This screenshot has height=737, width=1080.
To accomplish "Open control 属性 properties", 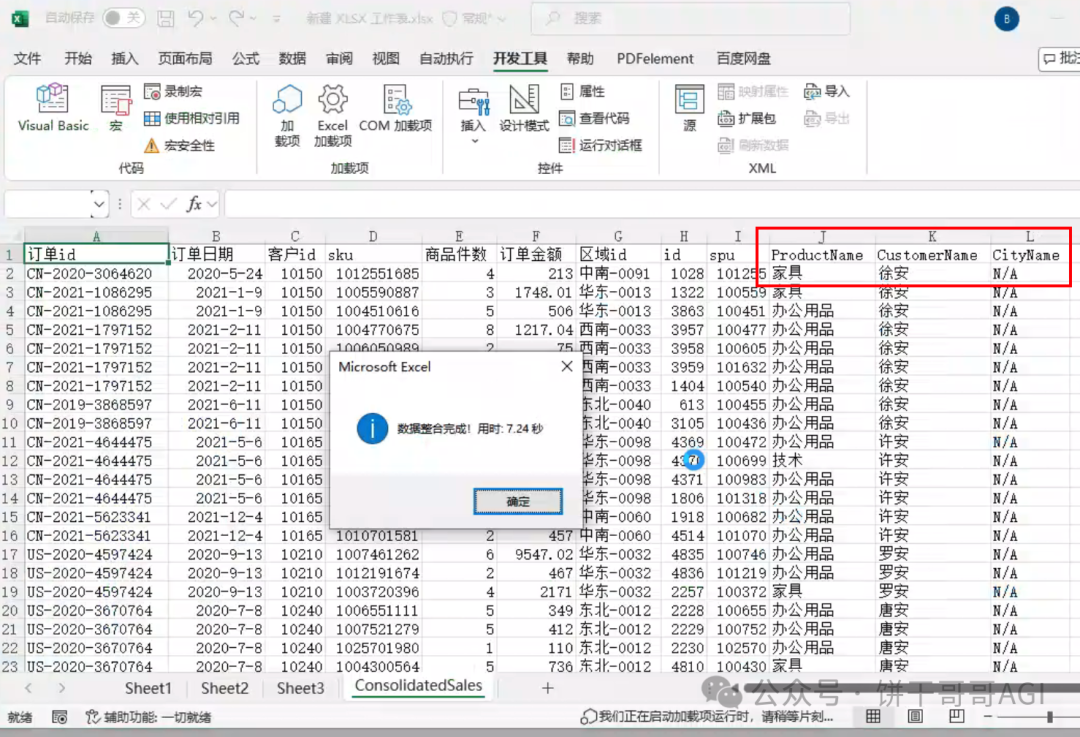I will click(582, 91).
